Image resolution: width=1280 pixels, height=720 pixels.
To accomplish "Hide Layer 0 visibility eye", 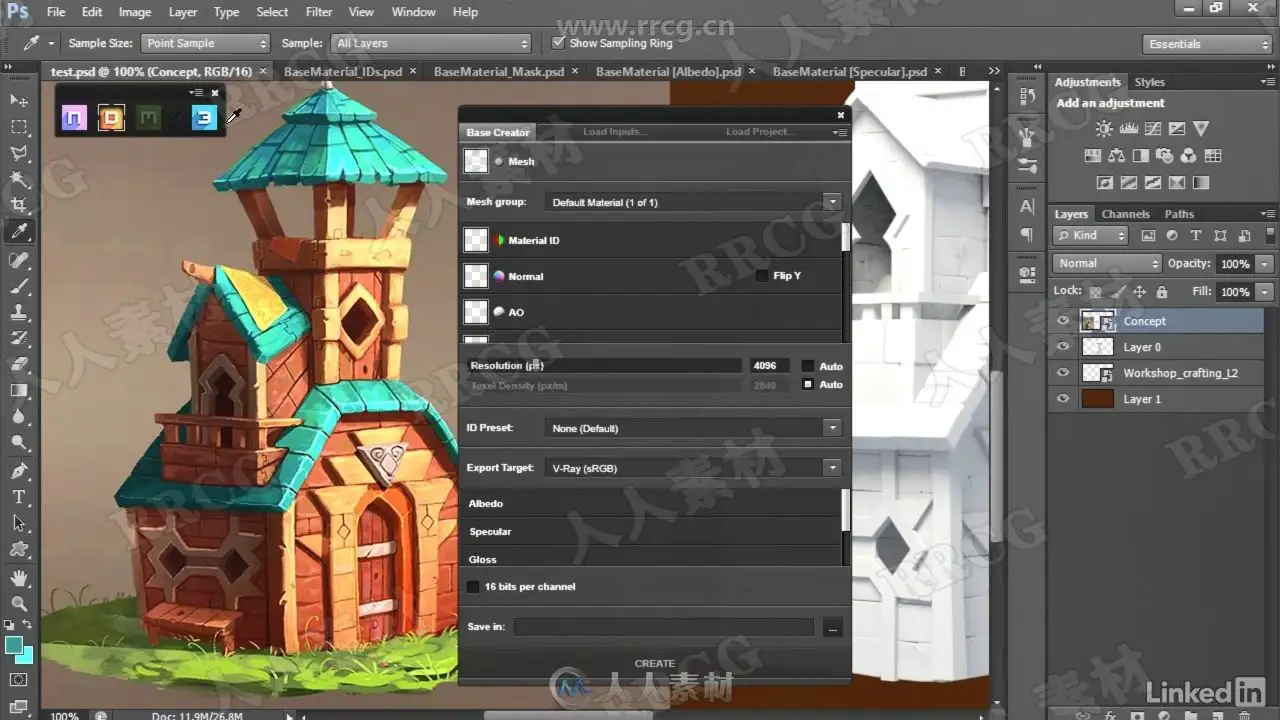I will coord(1063,347).
